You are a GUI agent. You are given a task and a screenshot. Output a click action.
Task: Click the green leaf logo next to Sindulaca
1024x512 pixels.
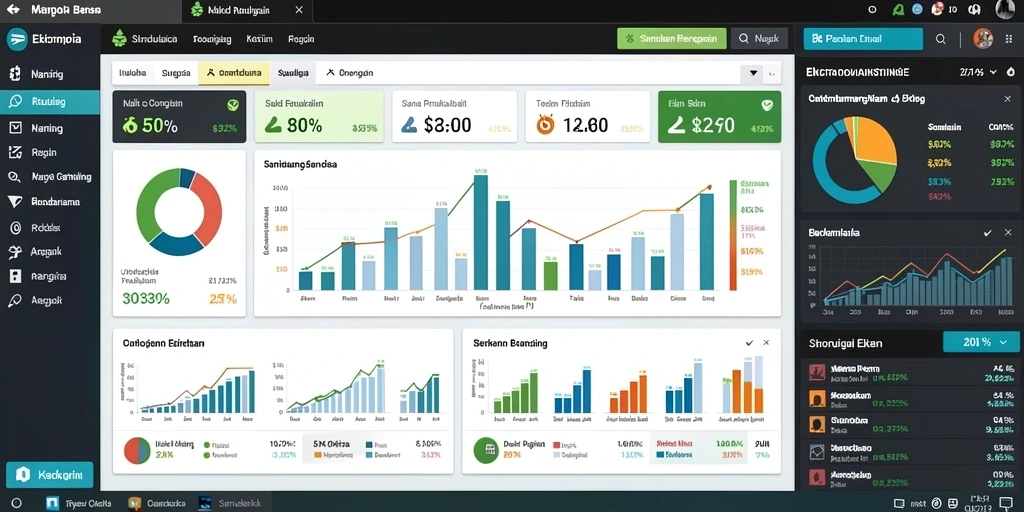pos(119,39)
